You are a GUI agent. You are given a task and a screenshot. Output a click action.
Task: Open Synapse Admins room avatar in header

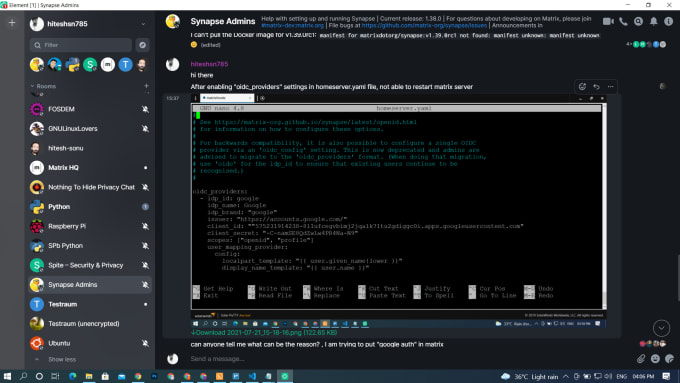point(173,21)
